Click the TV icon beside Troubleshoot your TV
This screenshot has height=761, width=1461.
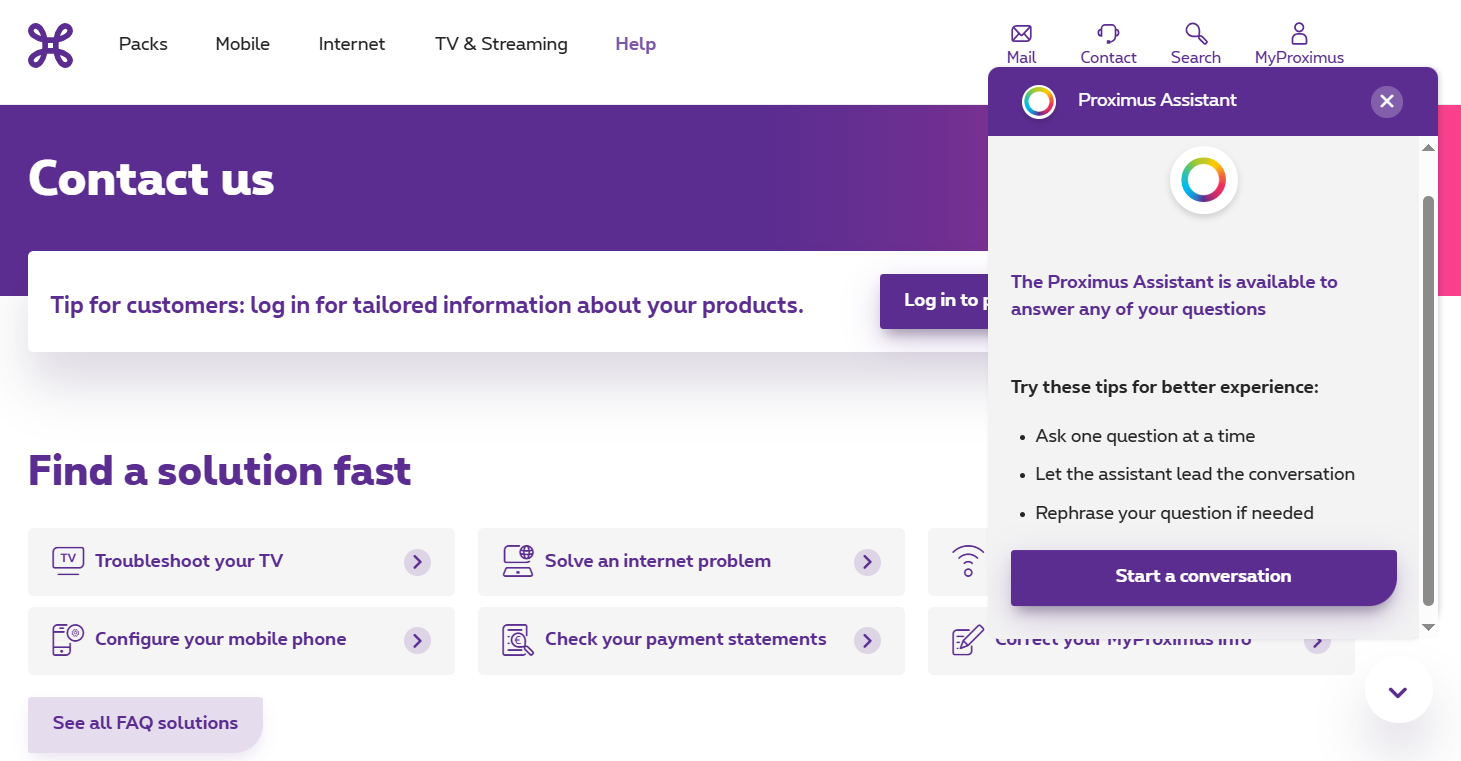[x=67, y=561]
